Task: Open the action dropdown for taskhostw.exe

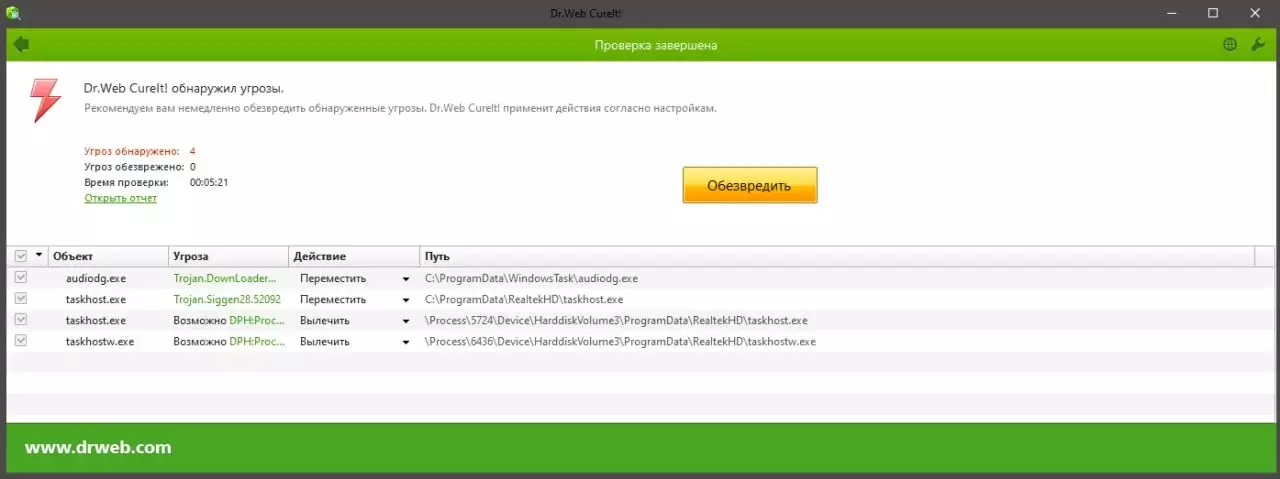Action: coord(406,342)
